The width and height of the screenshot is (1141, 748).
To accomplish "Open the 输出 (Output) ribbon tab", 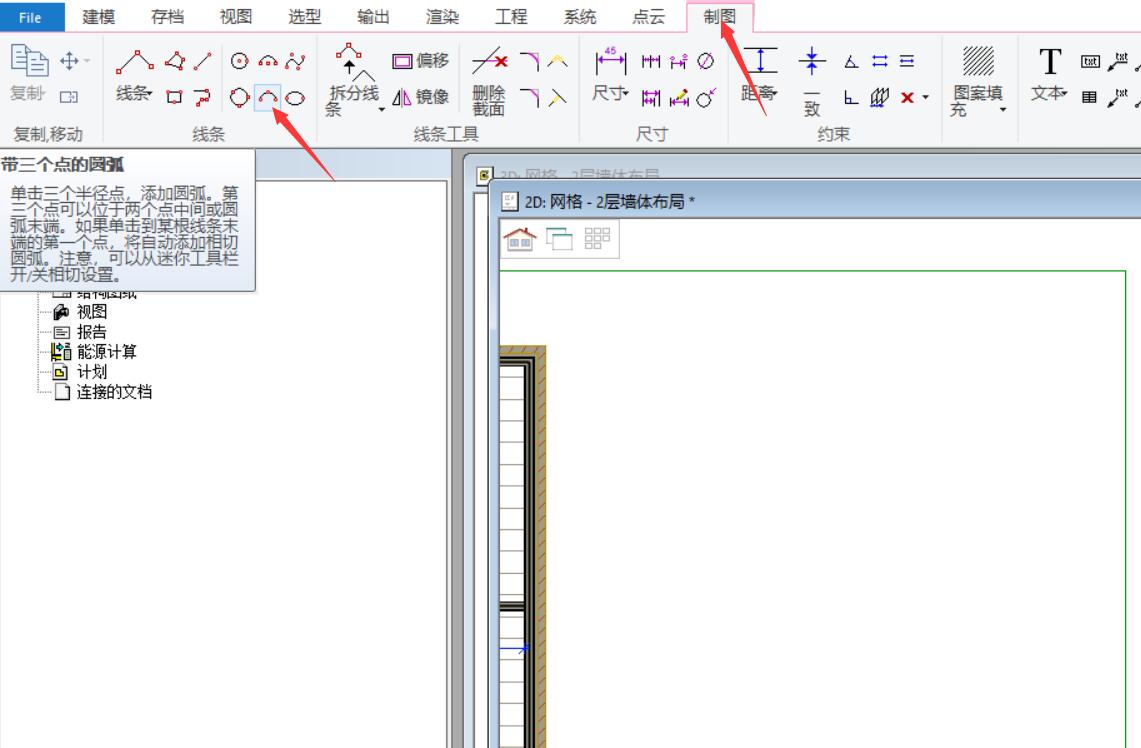I will 373,17.
